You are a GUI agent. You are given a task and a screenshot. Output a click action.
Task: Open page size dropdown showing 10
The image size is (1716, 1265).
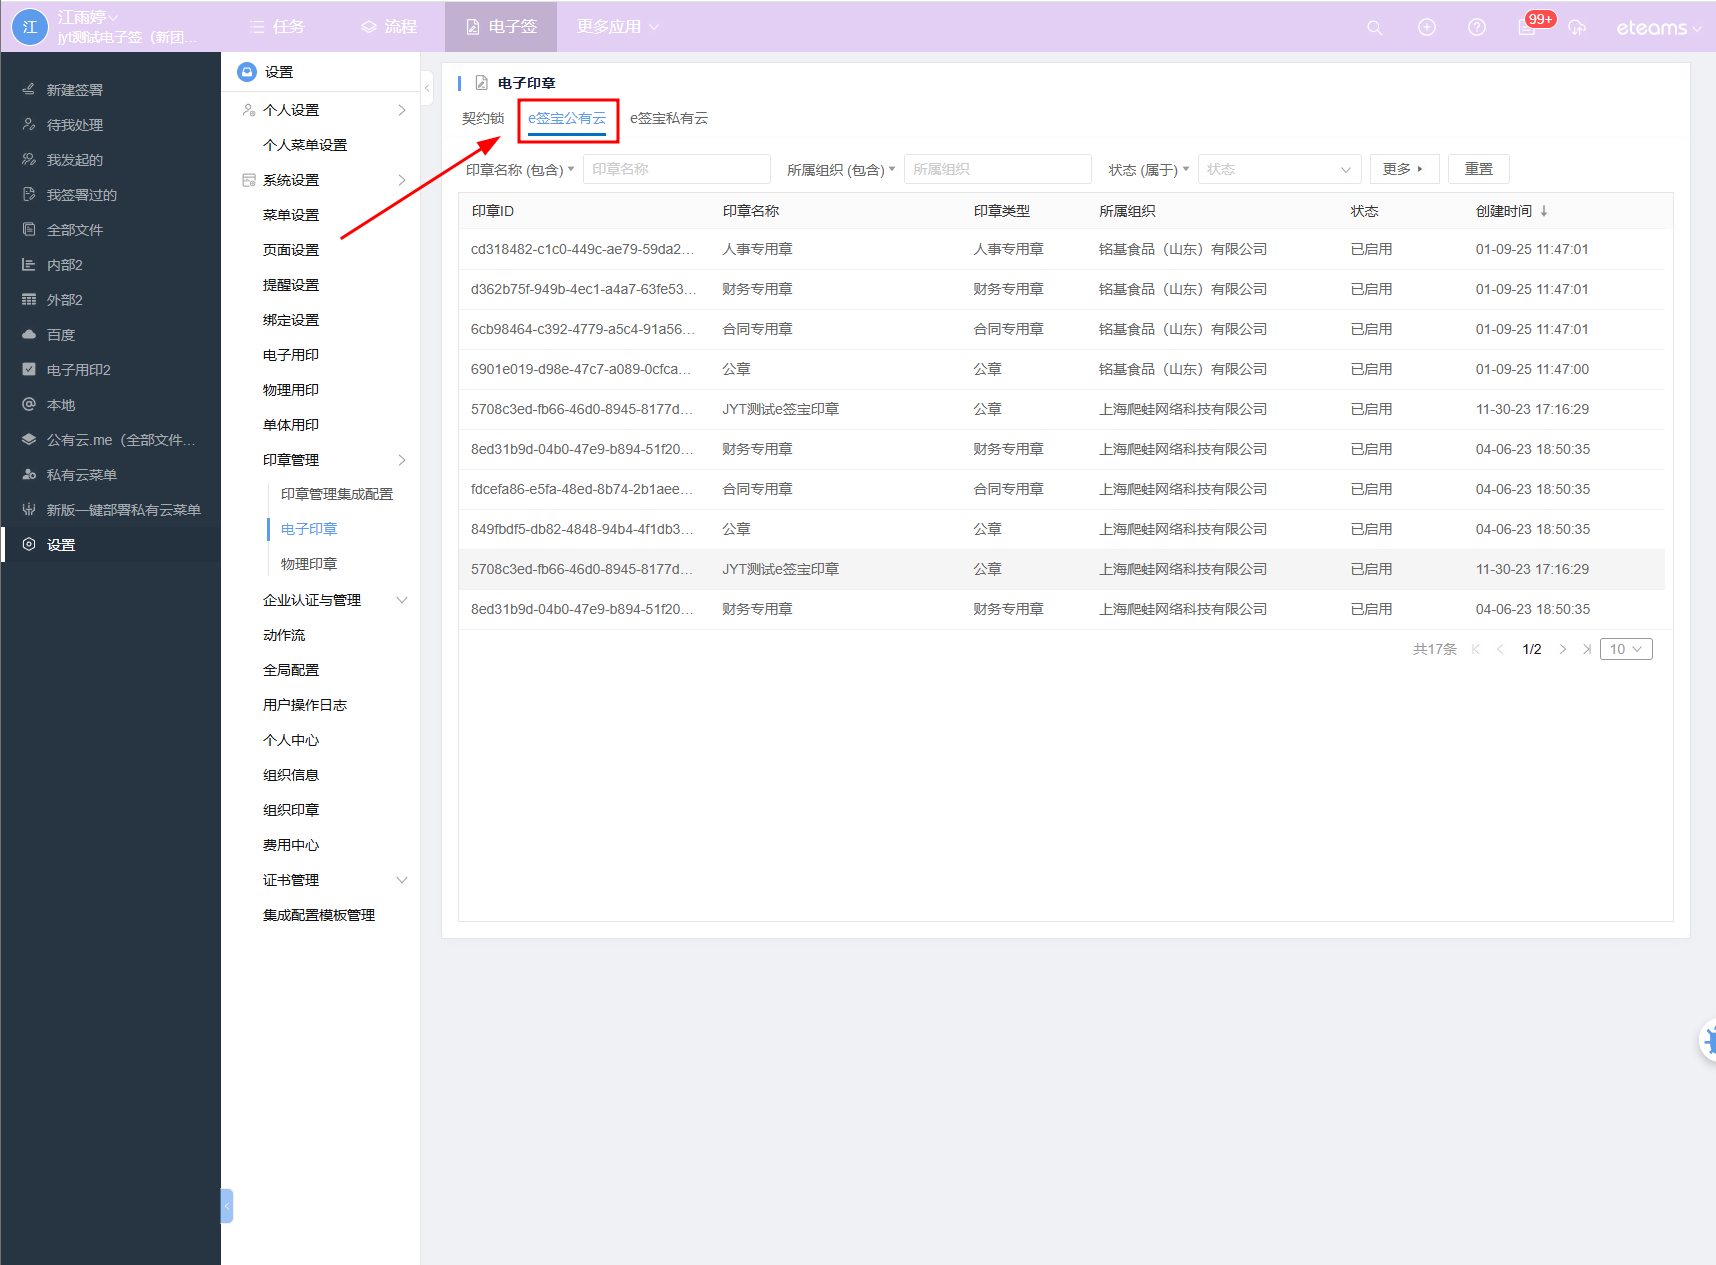coord(1625,649)
